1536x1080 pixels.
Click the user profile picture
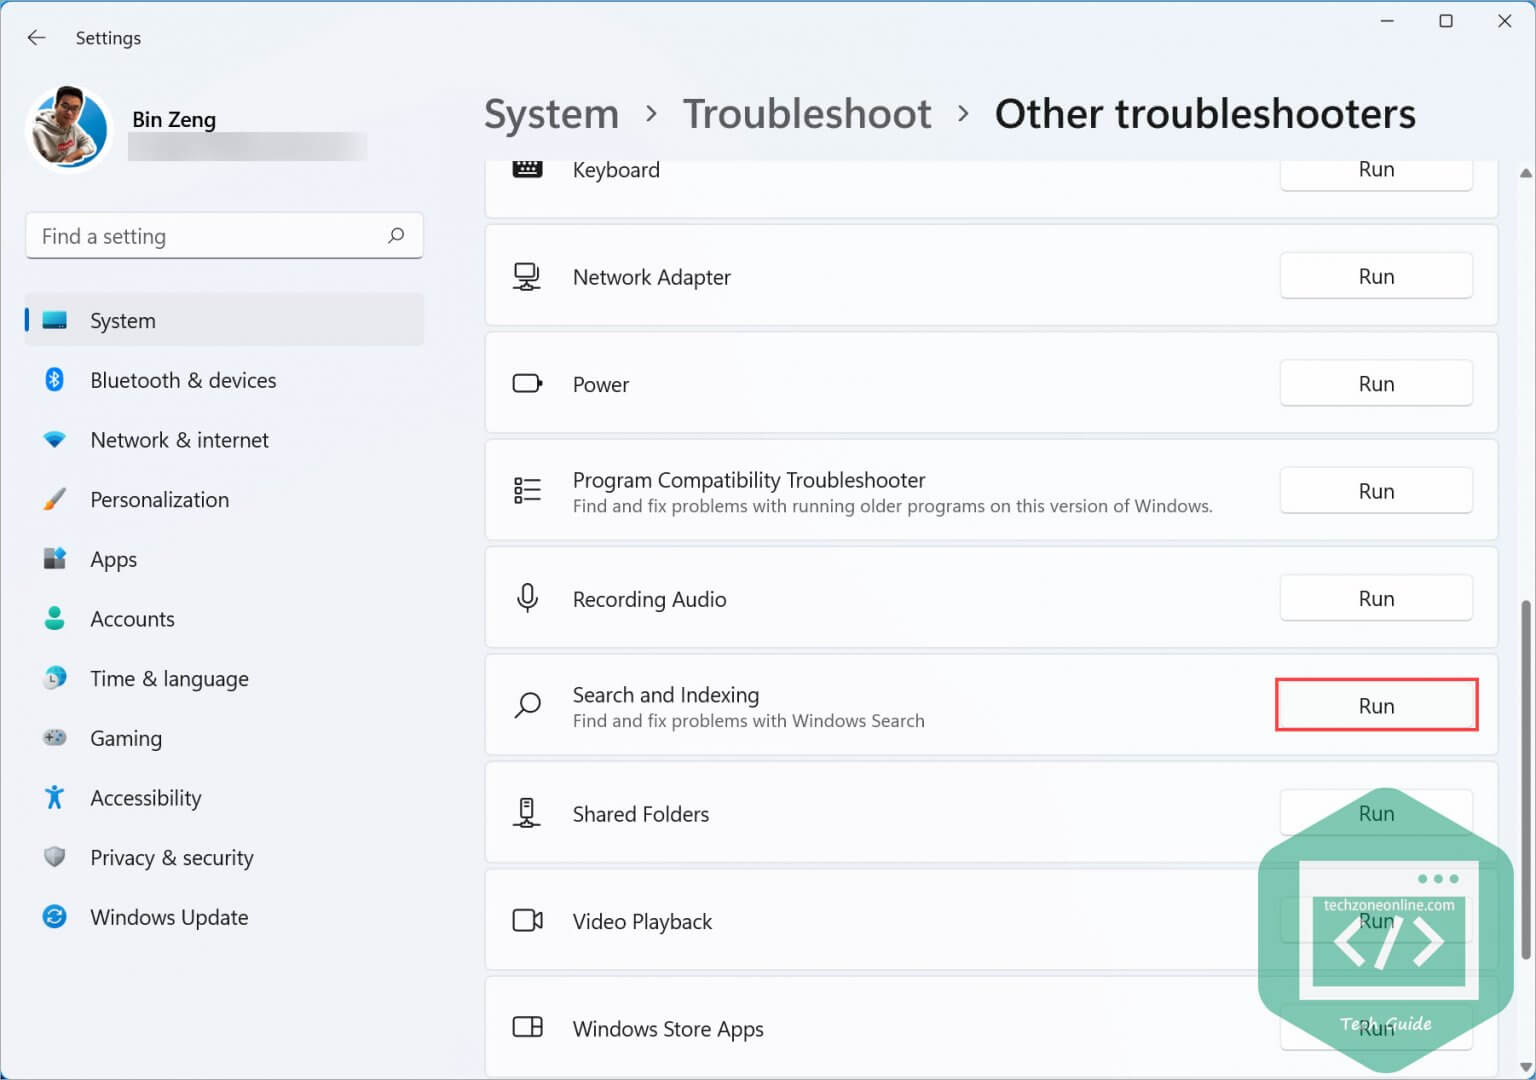tap(69, 129)
